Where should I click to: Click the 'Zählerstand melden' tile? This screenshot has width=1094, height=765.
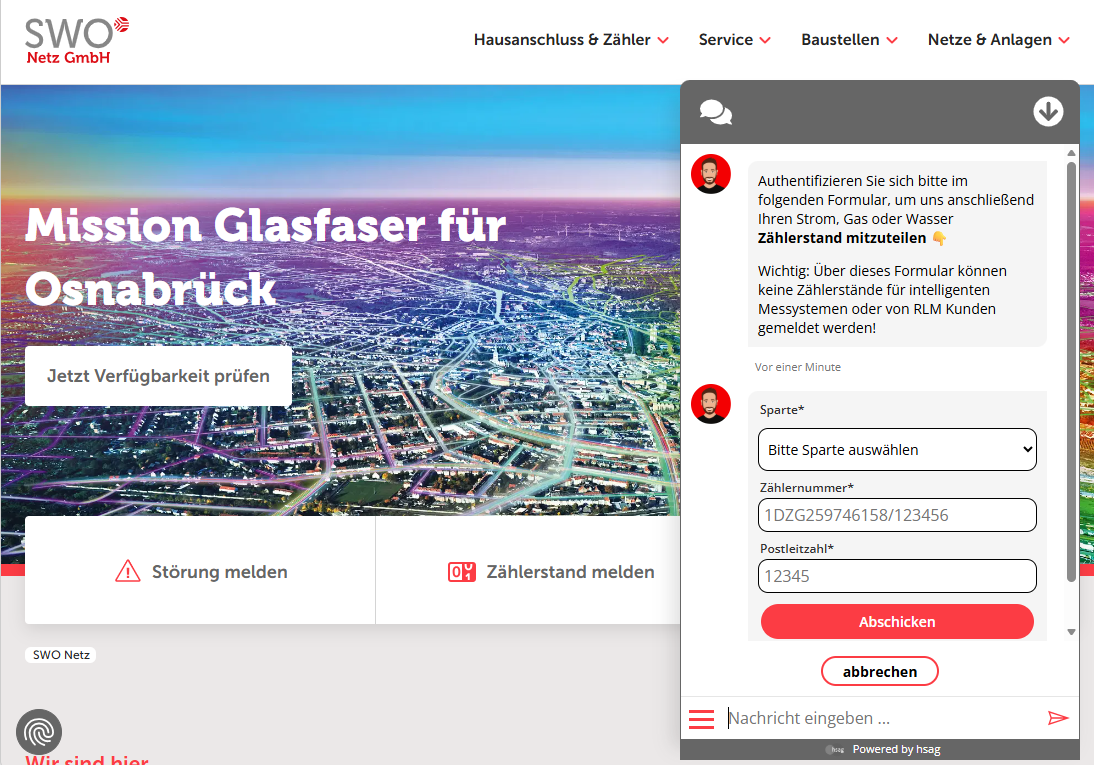(x=551, y=572)
